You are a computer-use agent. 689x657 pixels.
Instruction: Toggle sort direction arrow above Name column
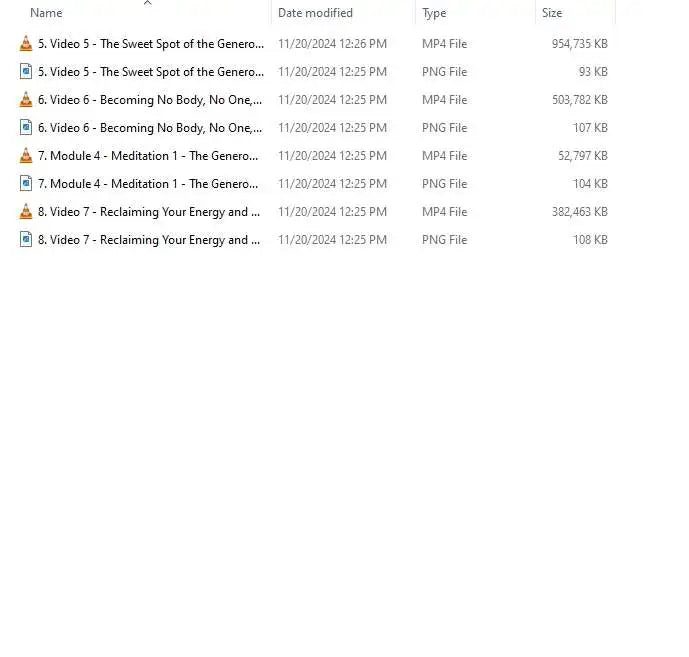click(x=148, y=3)
